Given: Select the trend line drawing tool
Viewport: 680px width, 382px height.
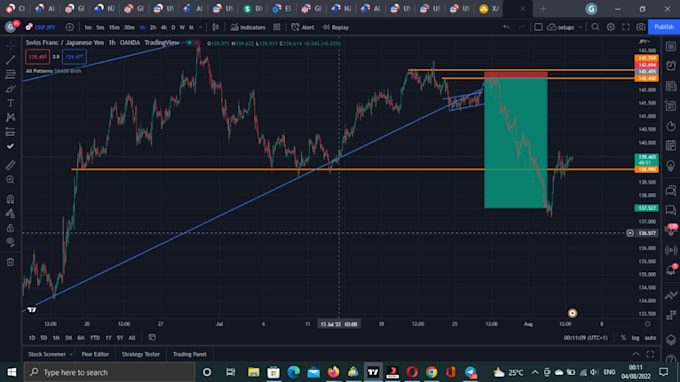Looking at the screenshot, I should (10, 60).
